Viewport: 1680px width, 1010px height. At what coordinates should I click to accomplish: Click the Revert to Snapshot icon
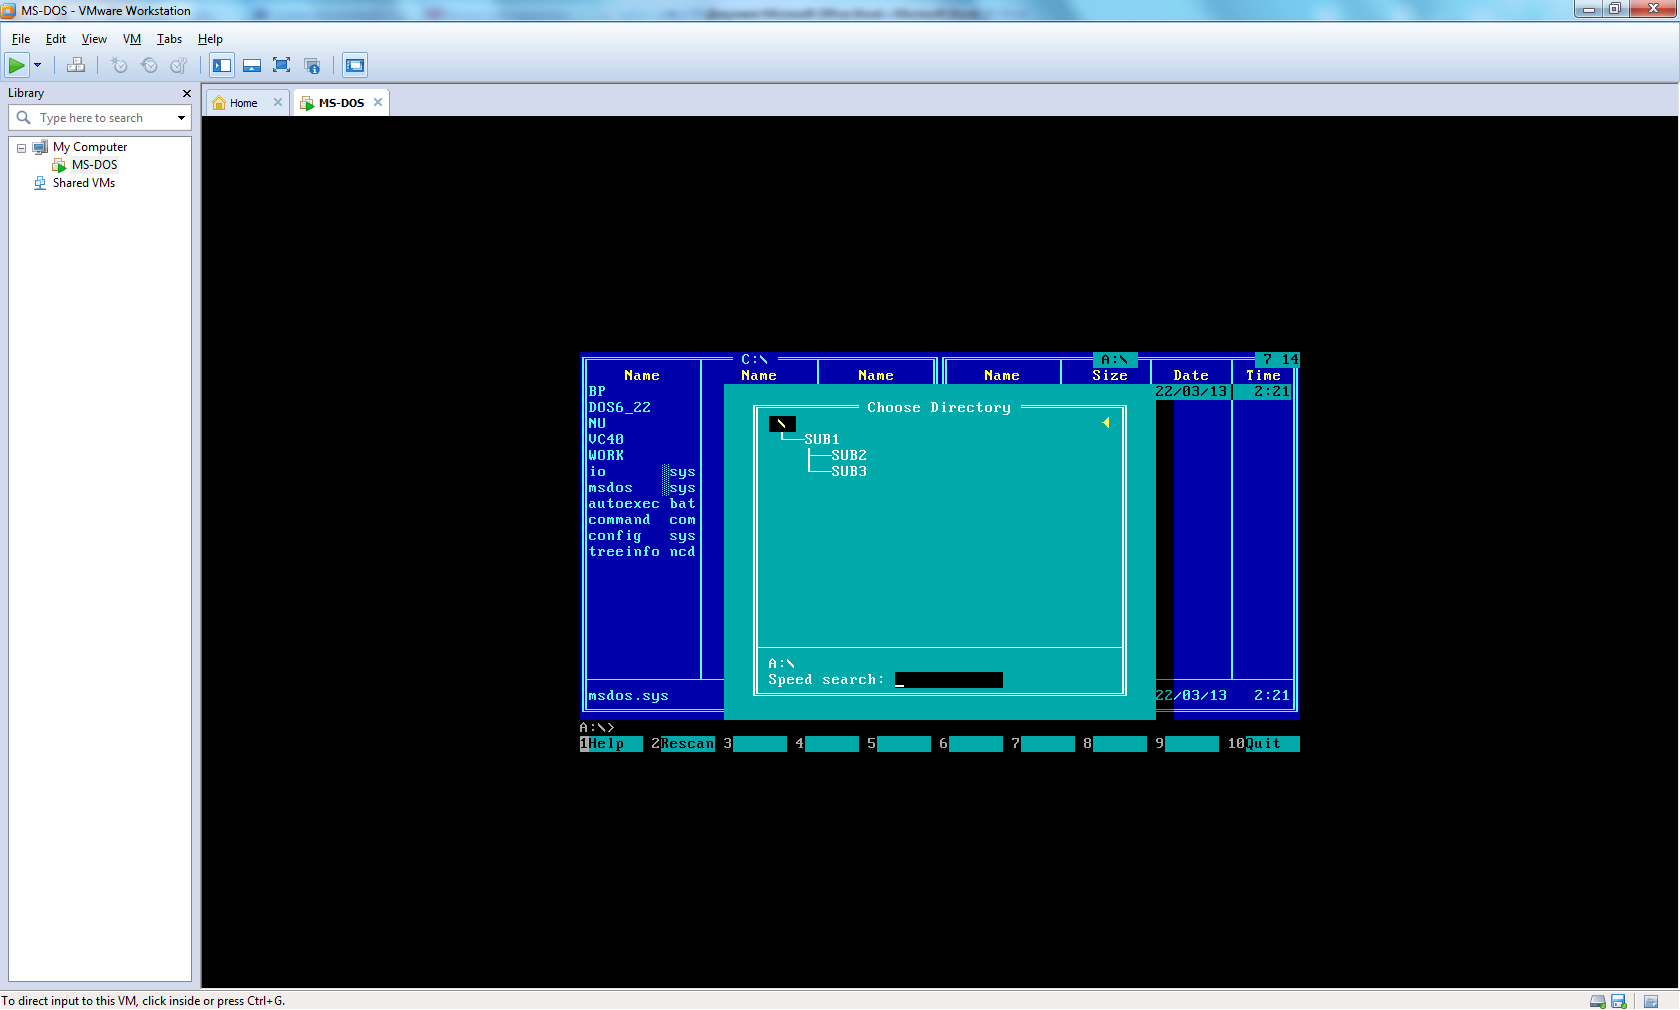point(149,66)
